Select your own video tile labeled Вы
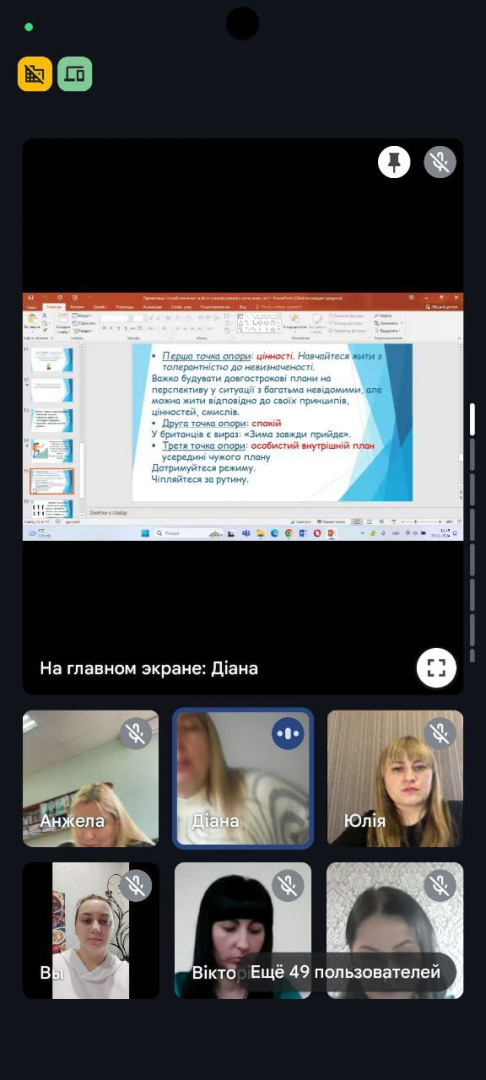 pos(91,931)
